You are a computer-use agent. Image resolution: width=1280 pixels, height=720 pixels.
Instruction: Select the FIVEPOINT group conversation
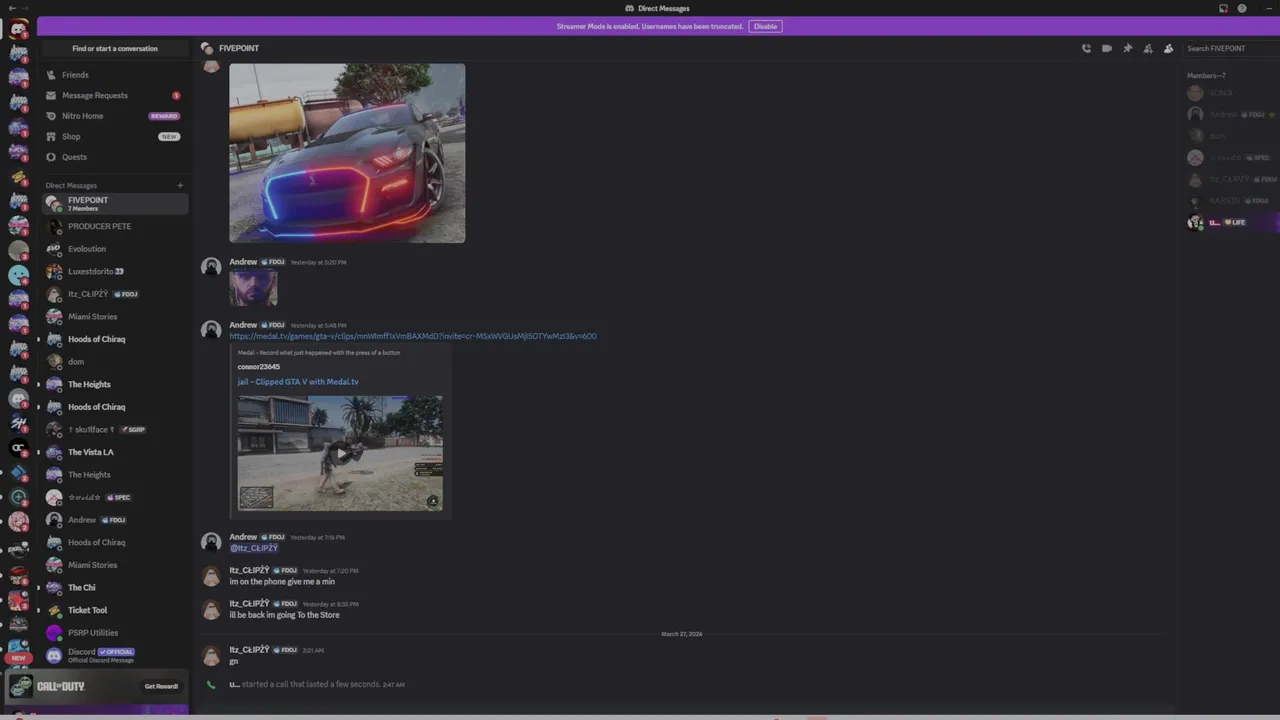114,204
